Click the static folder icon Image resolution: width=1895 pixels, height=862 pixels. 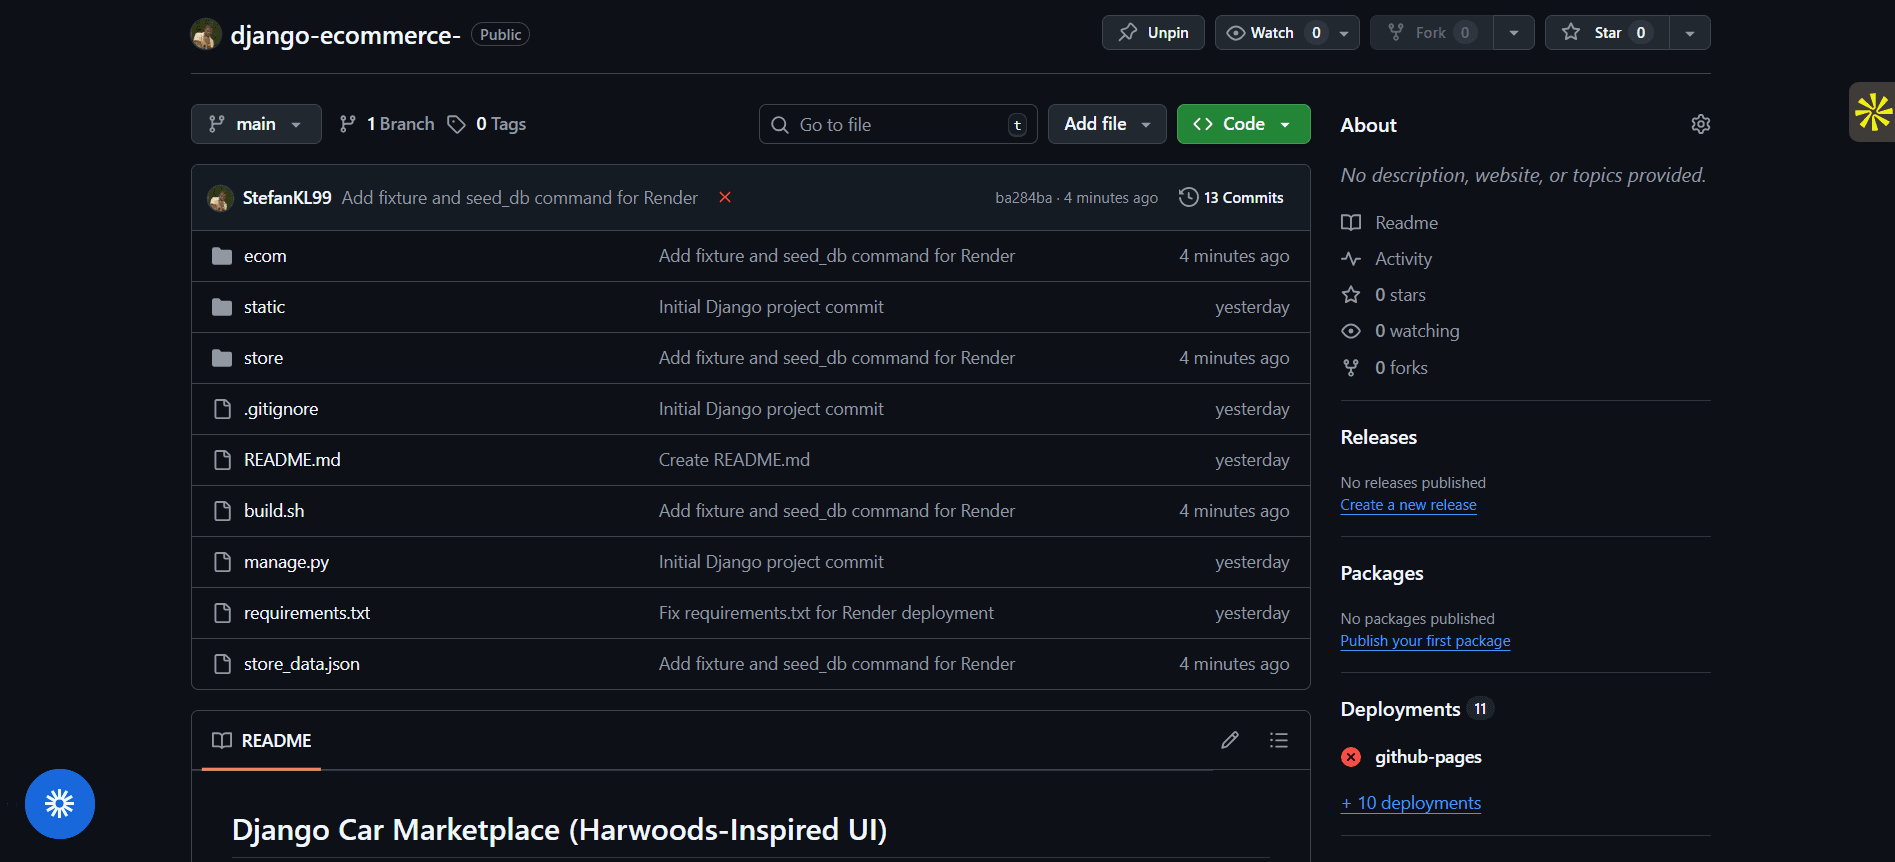(222, 307)
